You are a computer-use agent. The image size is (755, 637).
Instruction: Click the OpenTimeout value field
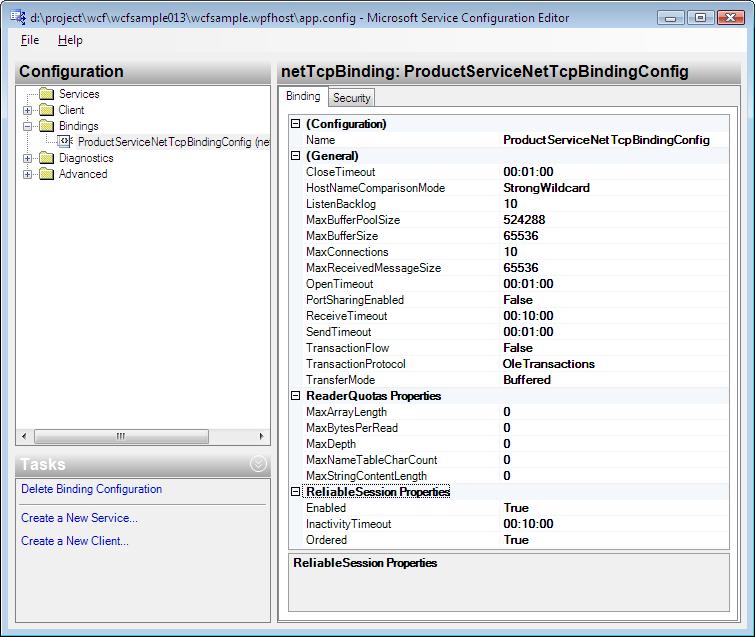(615, 284)
